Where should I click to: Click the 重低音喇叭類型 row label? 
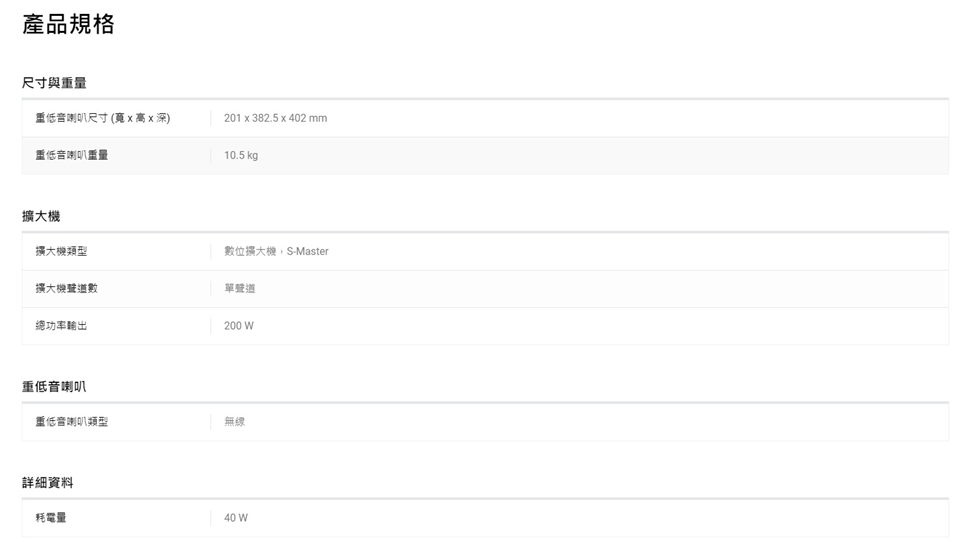72,422
